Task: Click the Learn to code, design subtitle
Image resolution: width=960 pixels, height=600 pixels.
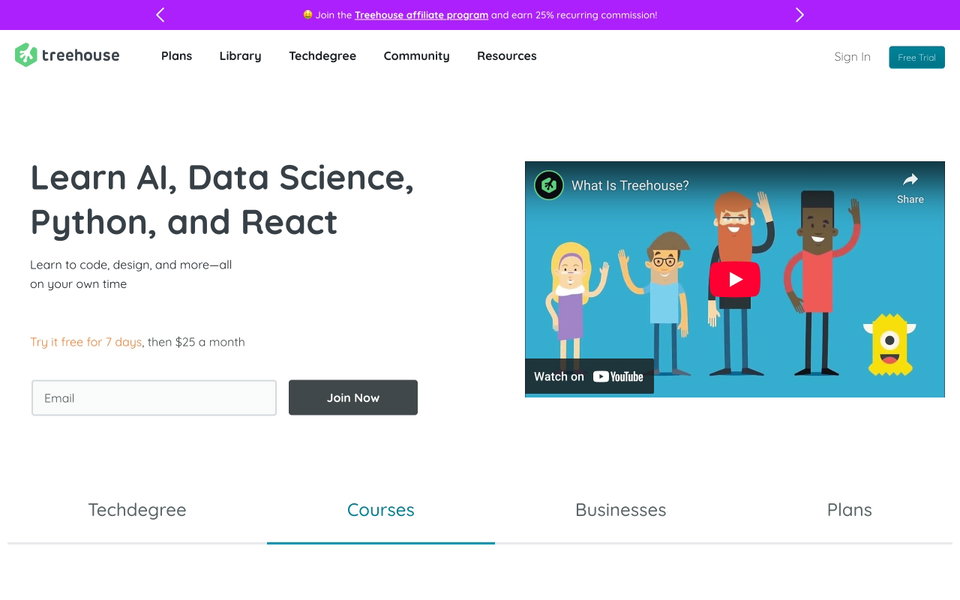Action: tap(131, 274)
